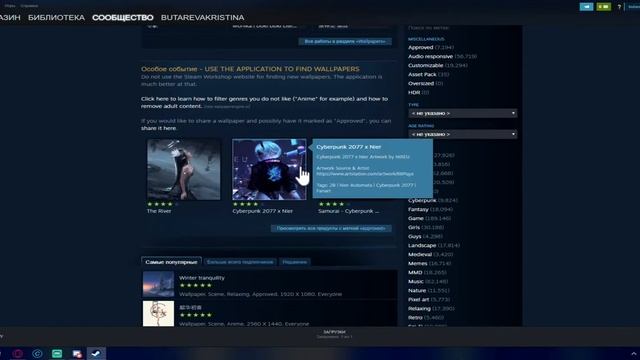Image resolution: width=640 pixels, height=360 pixels.
Task: Open the taskbar icon left of Steam
Action: (77, 353)
